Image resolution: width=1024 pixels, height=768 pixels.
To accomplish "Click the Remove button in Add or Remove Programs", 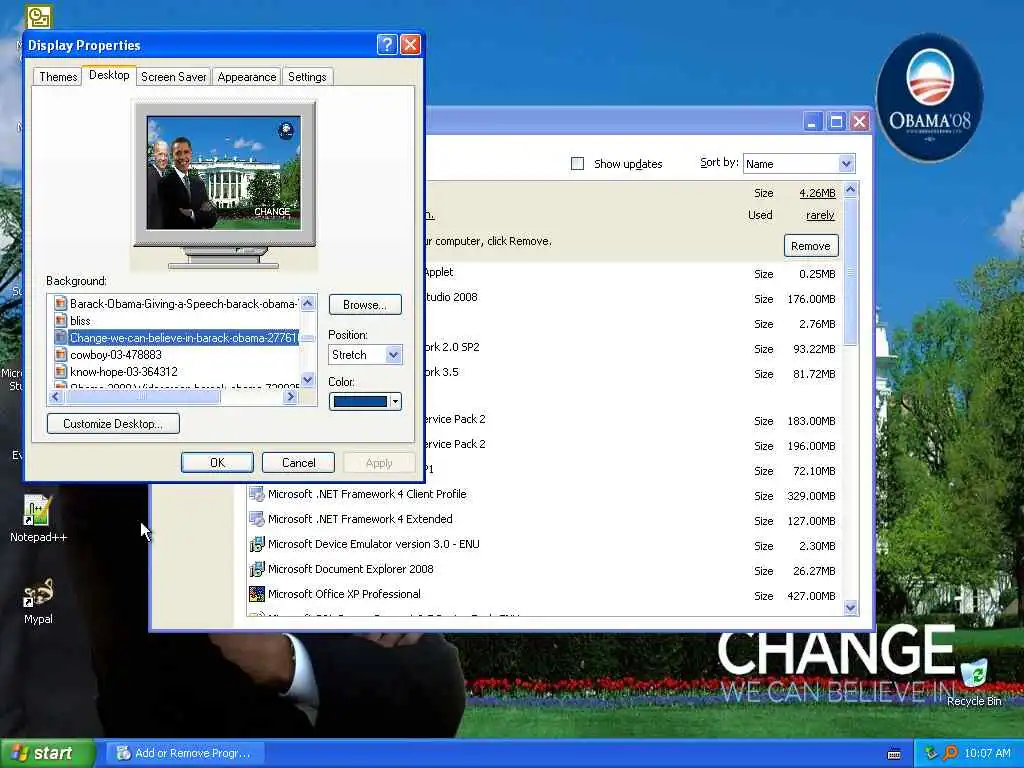I will click(810, 246).
